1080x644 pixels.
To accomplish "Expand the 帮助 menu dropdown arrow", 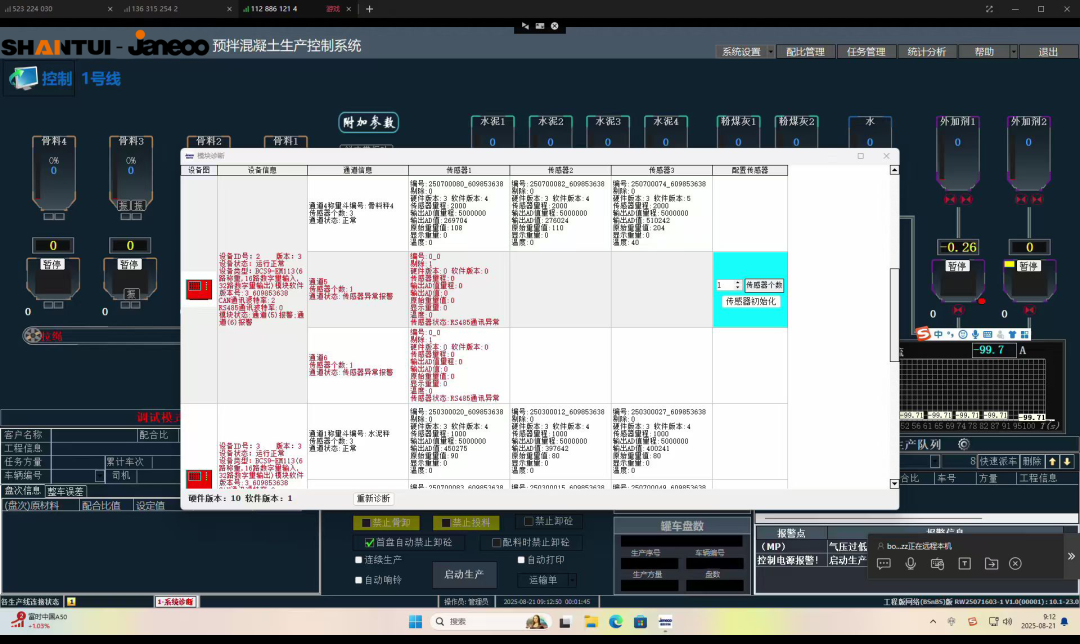I will point(1013,52).
